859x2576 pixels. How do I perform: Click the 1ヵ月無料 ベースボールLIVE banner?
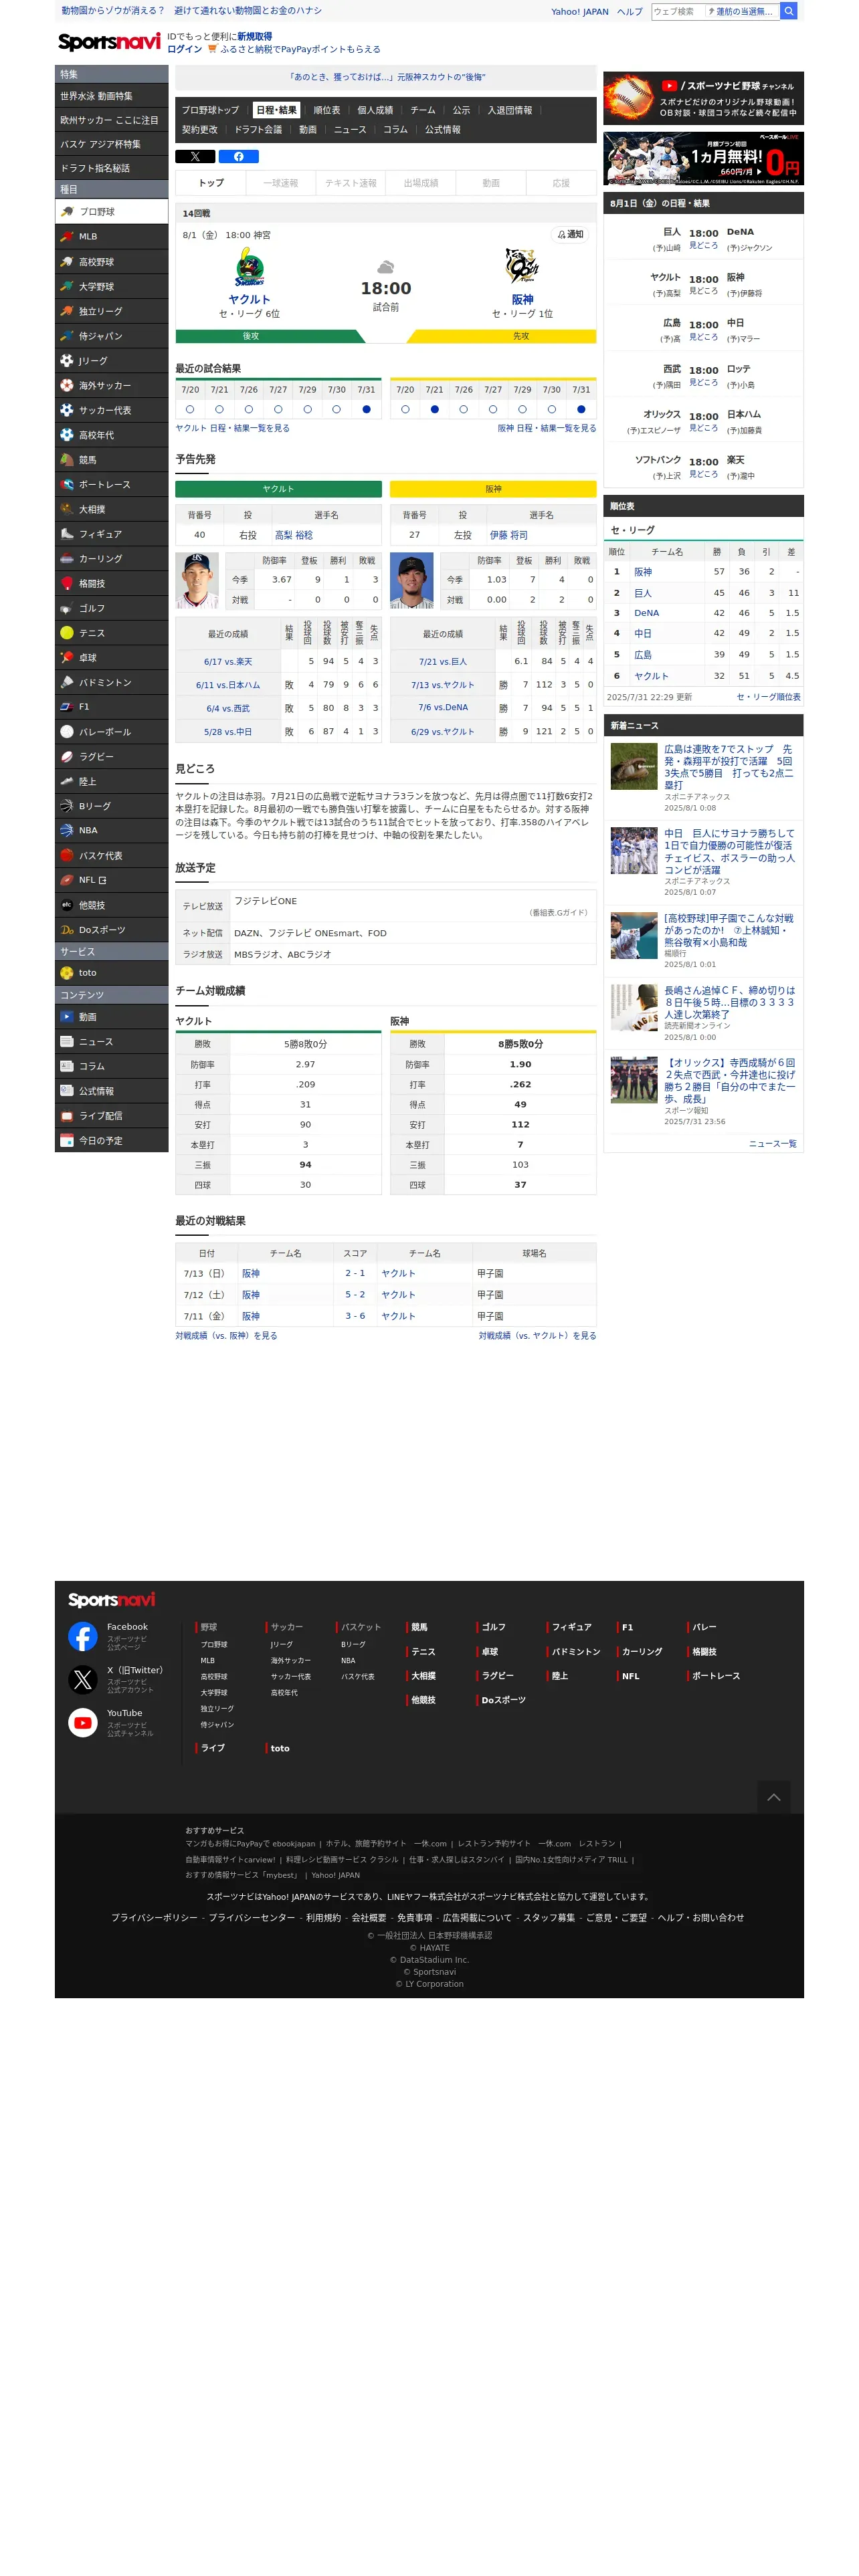703,158
